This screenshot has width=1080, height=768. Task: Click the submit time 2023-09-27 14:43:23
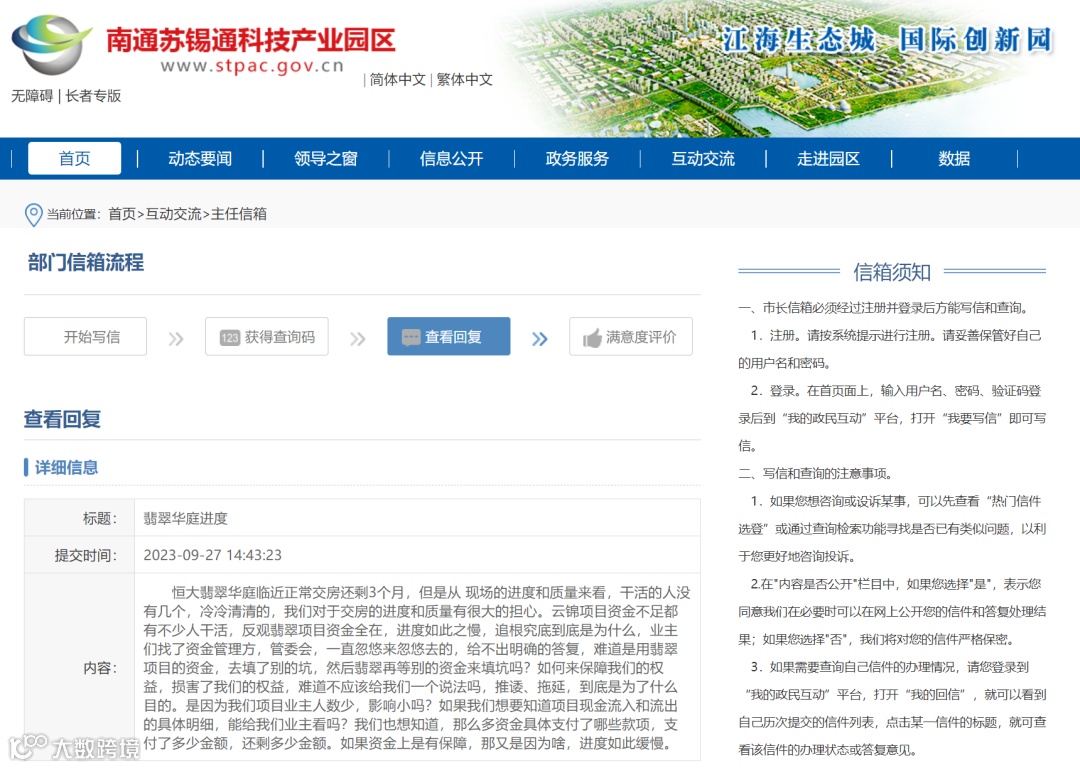tap(212, 555)
